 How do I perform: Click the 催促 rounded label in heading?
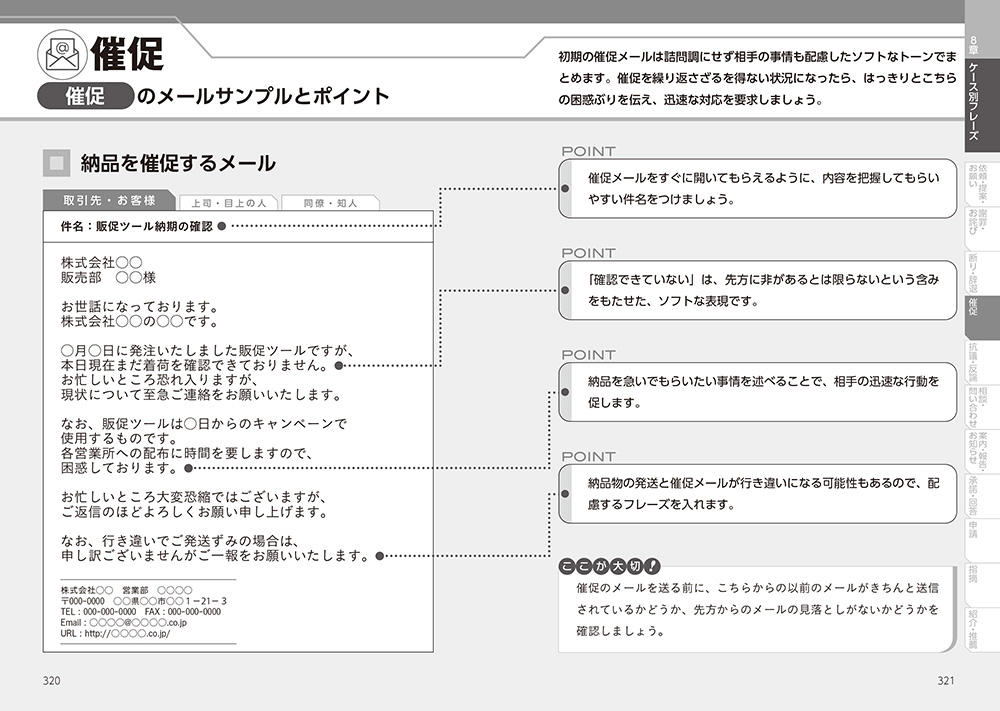pyautogui.click(x=85, y=96)
